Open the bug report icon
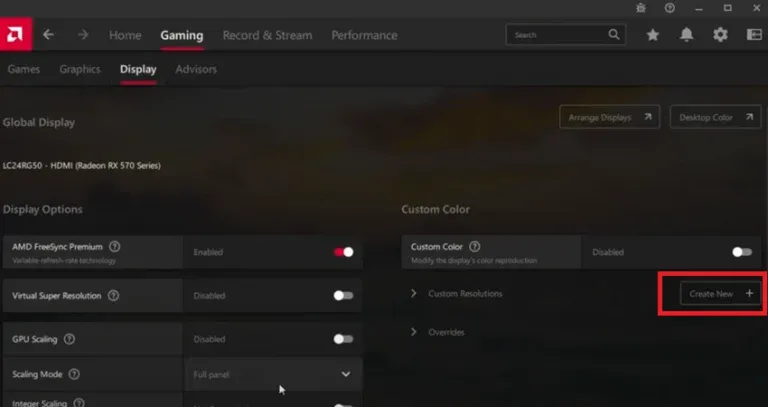The width and height of the screenshot is (768, 407). pyautogui.click(x=641, y=8)
